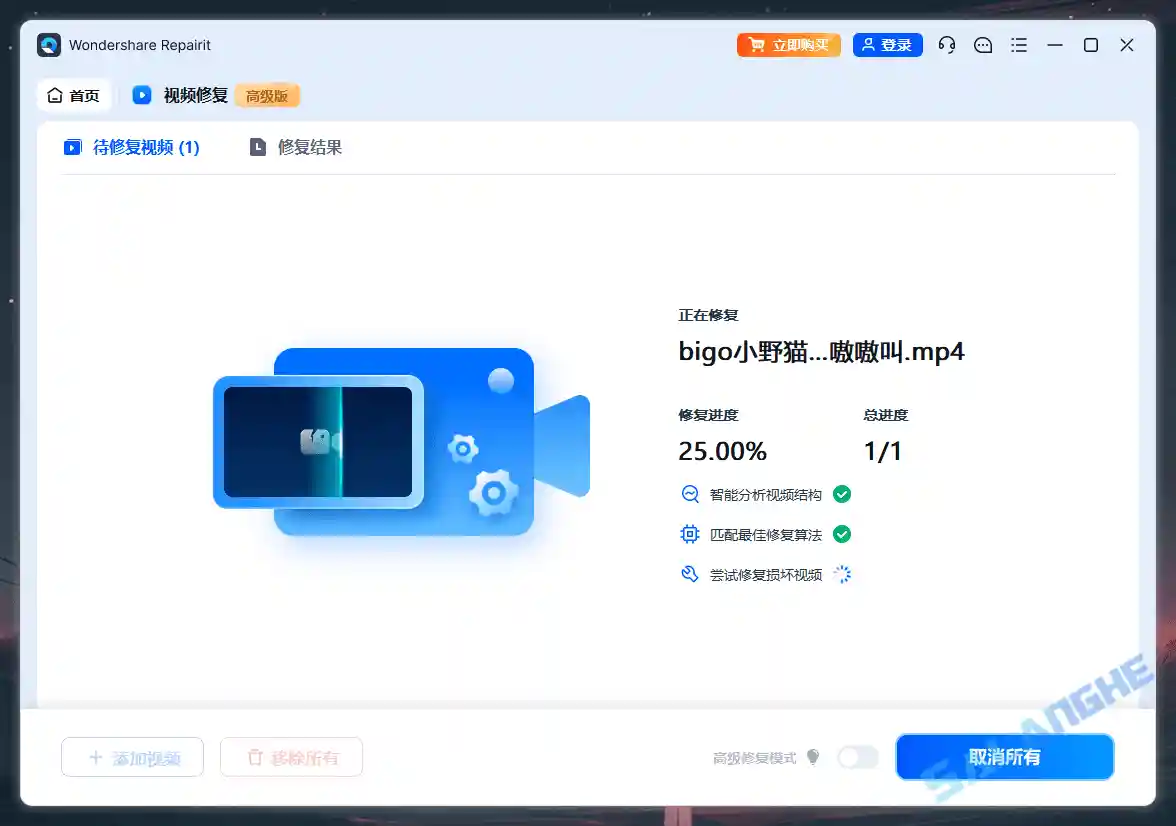The image size is (1176, 826).
Task: Click the green checkmark beside 匹配最佳修复算法
Action: click(x=841, y=534)
